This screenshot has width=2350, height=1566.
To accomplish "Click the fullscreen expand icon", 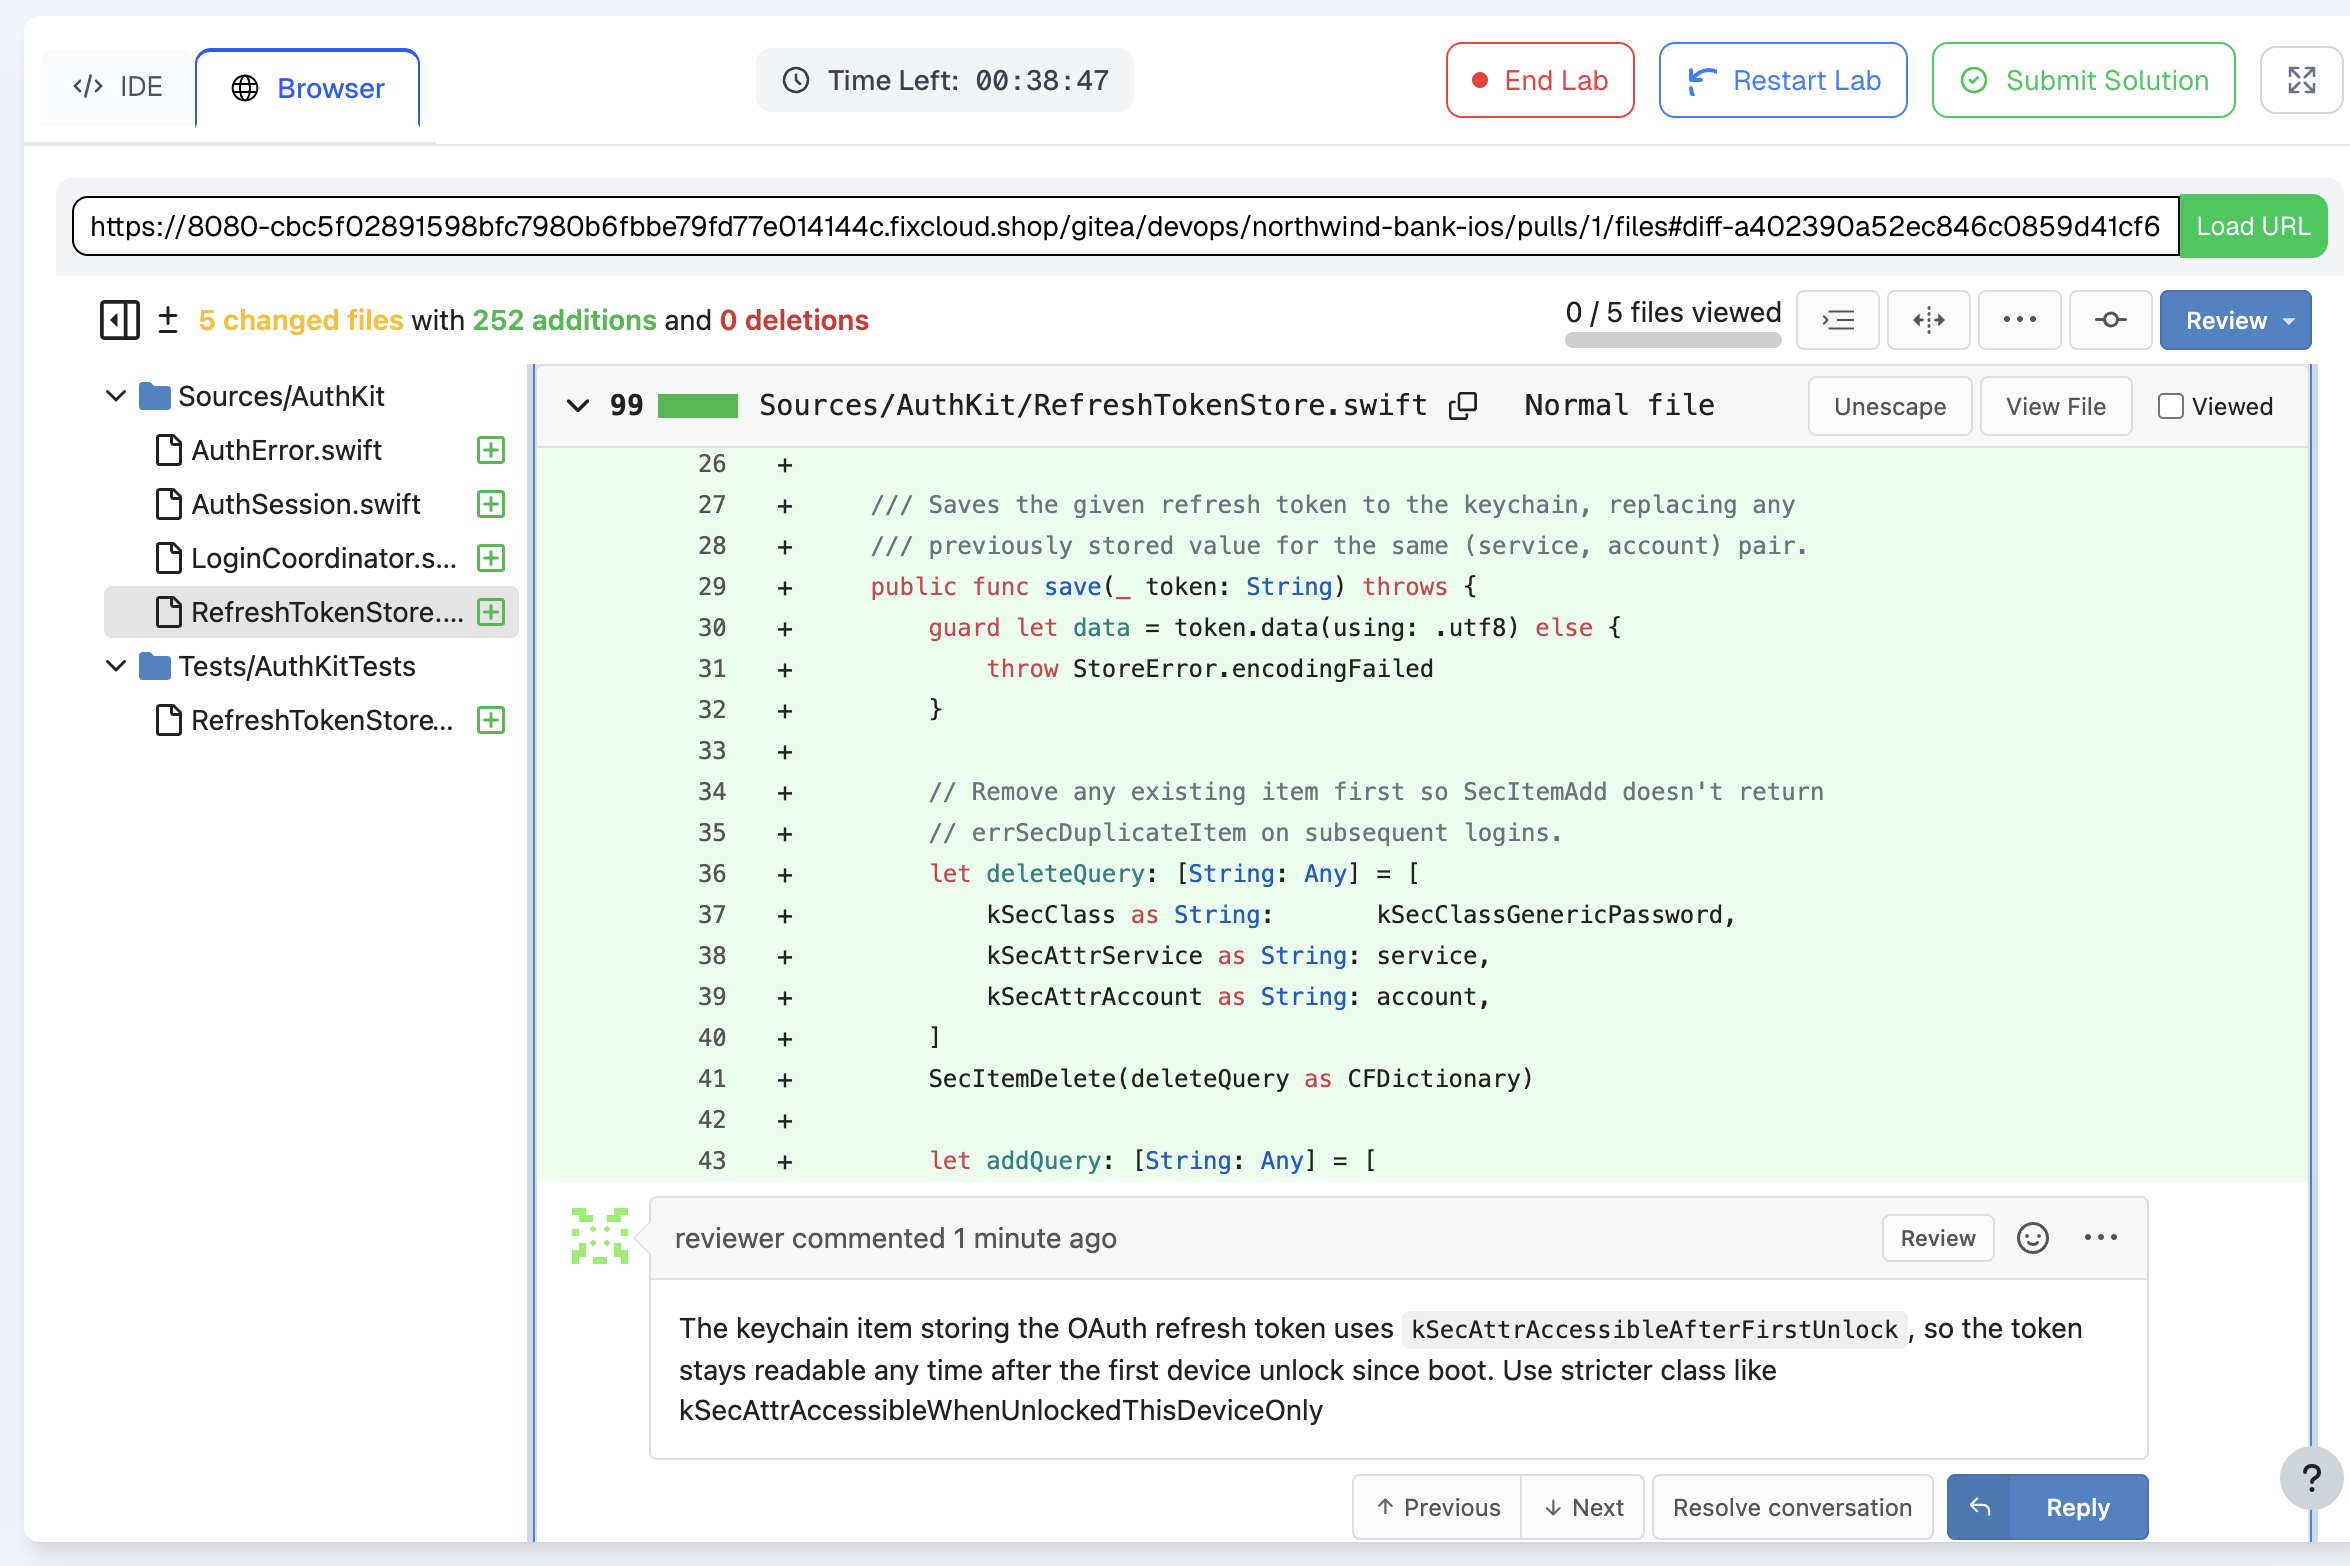I will pyautogui.click(x=2302, y=80).
